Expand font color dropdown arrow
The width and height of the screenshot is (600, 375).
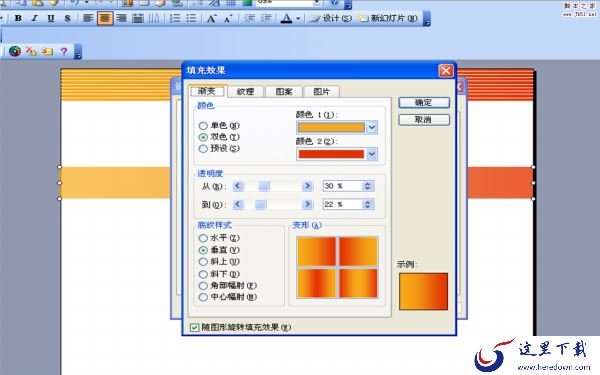[298, 18]
